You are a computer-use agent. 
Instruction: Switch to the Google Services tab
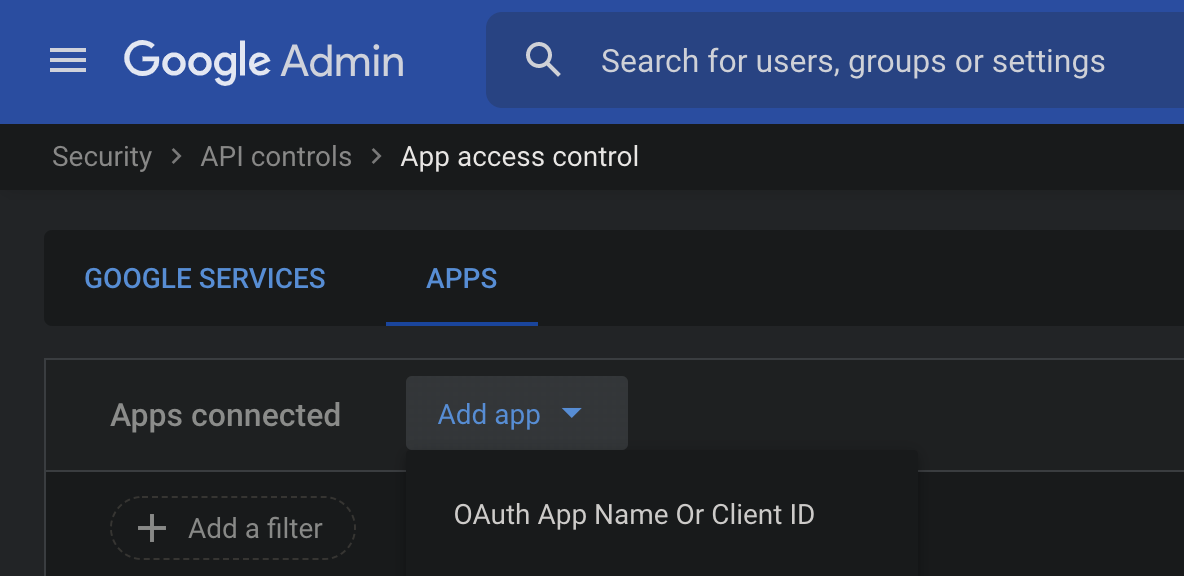pos(205,279)
